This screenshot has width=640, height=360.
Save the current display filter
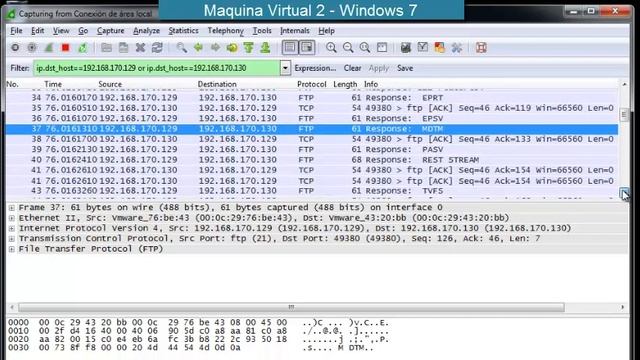click(405, 68)
